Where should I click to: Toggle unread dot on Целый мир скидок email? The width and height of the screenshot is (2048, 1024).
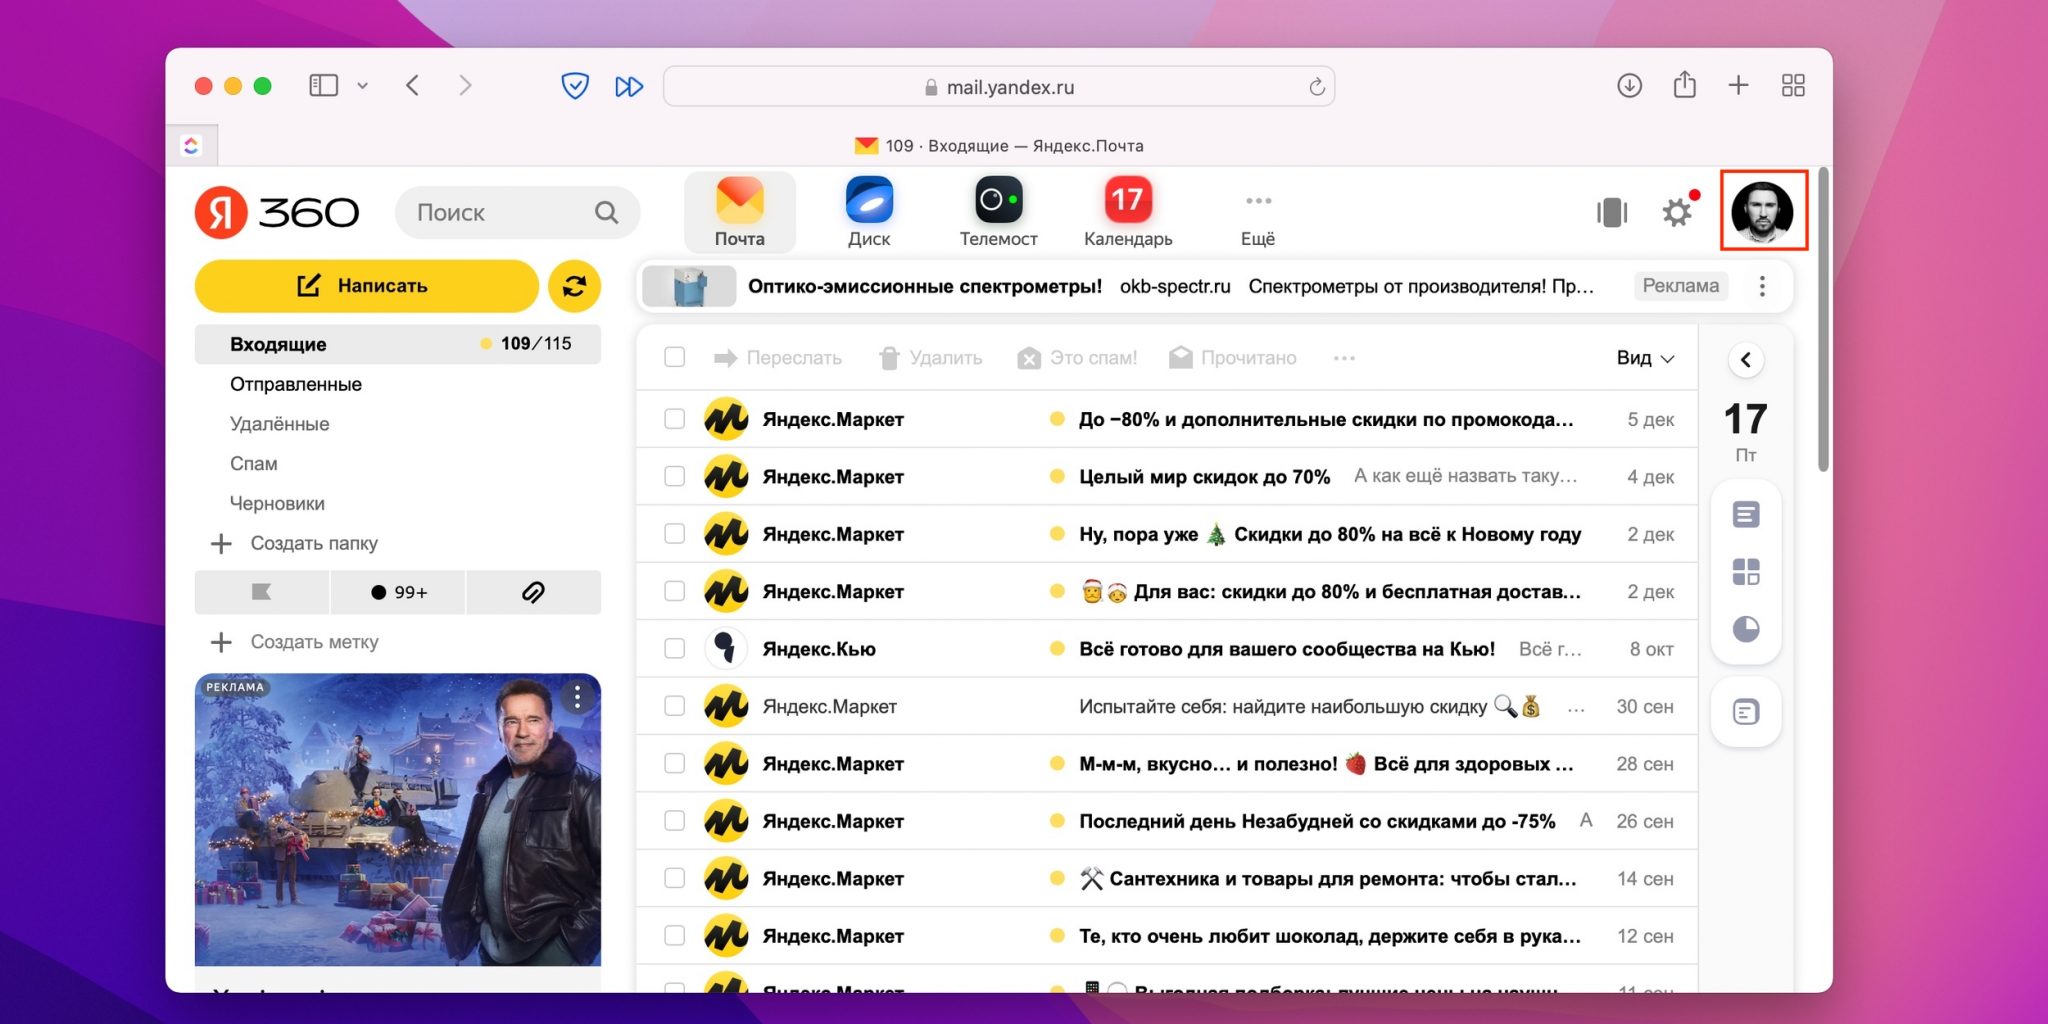click(1056, 476)
